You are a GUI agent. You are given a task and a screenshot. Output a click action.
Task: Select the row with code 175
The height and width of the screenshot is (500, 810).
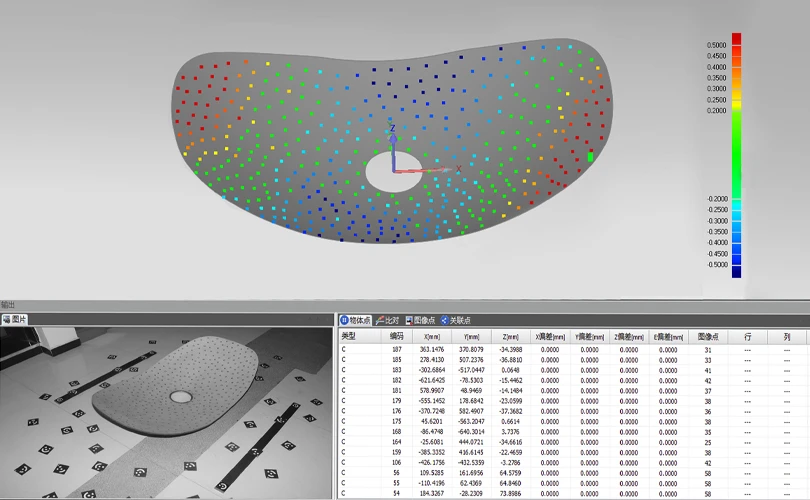pyautogui.click(x=572, y=421)
